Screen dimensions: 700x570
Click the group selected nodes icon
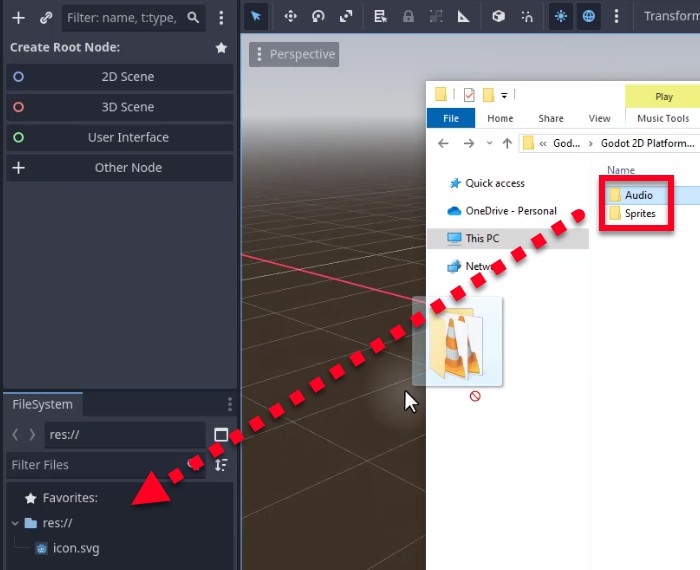[436, 17]
